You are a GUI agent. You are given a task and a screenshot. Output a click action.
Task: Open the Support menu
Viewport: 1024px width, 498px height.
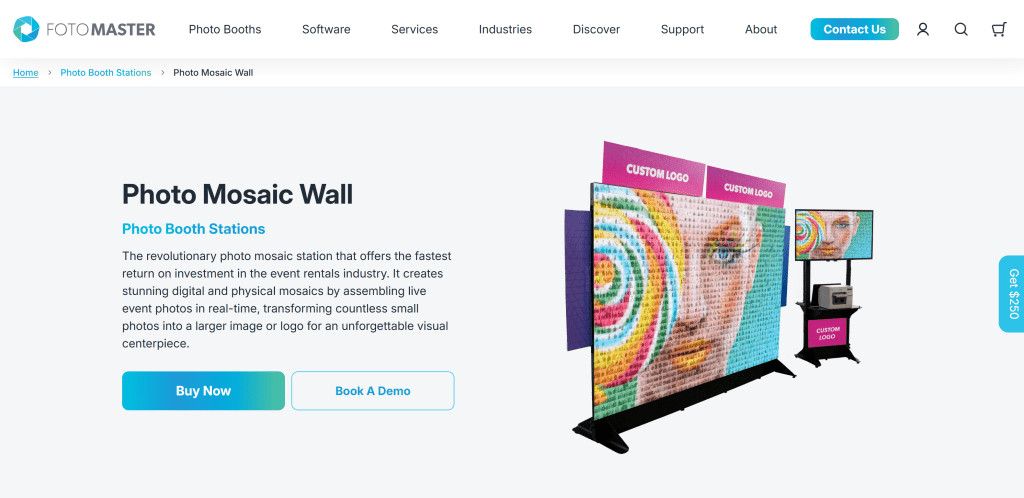point(682,29)
